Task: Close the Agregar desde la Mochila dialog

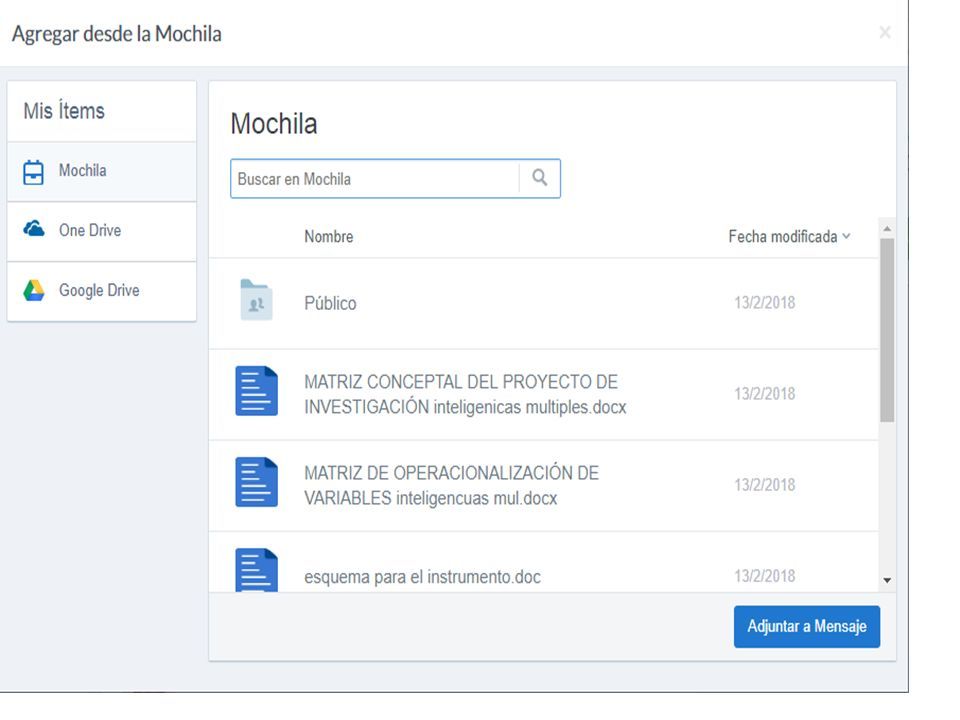Action: coord(885,32)
